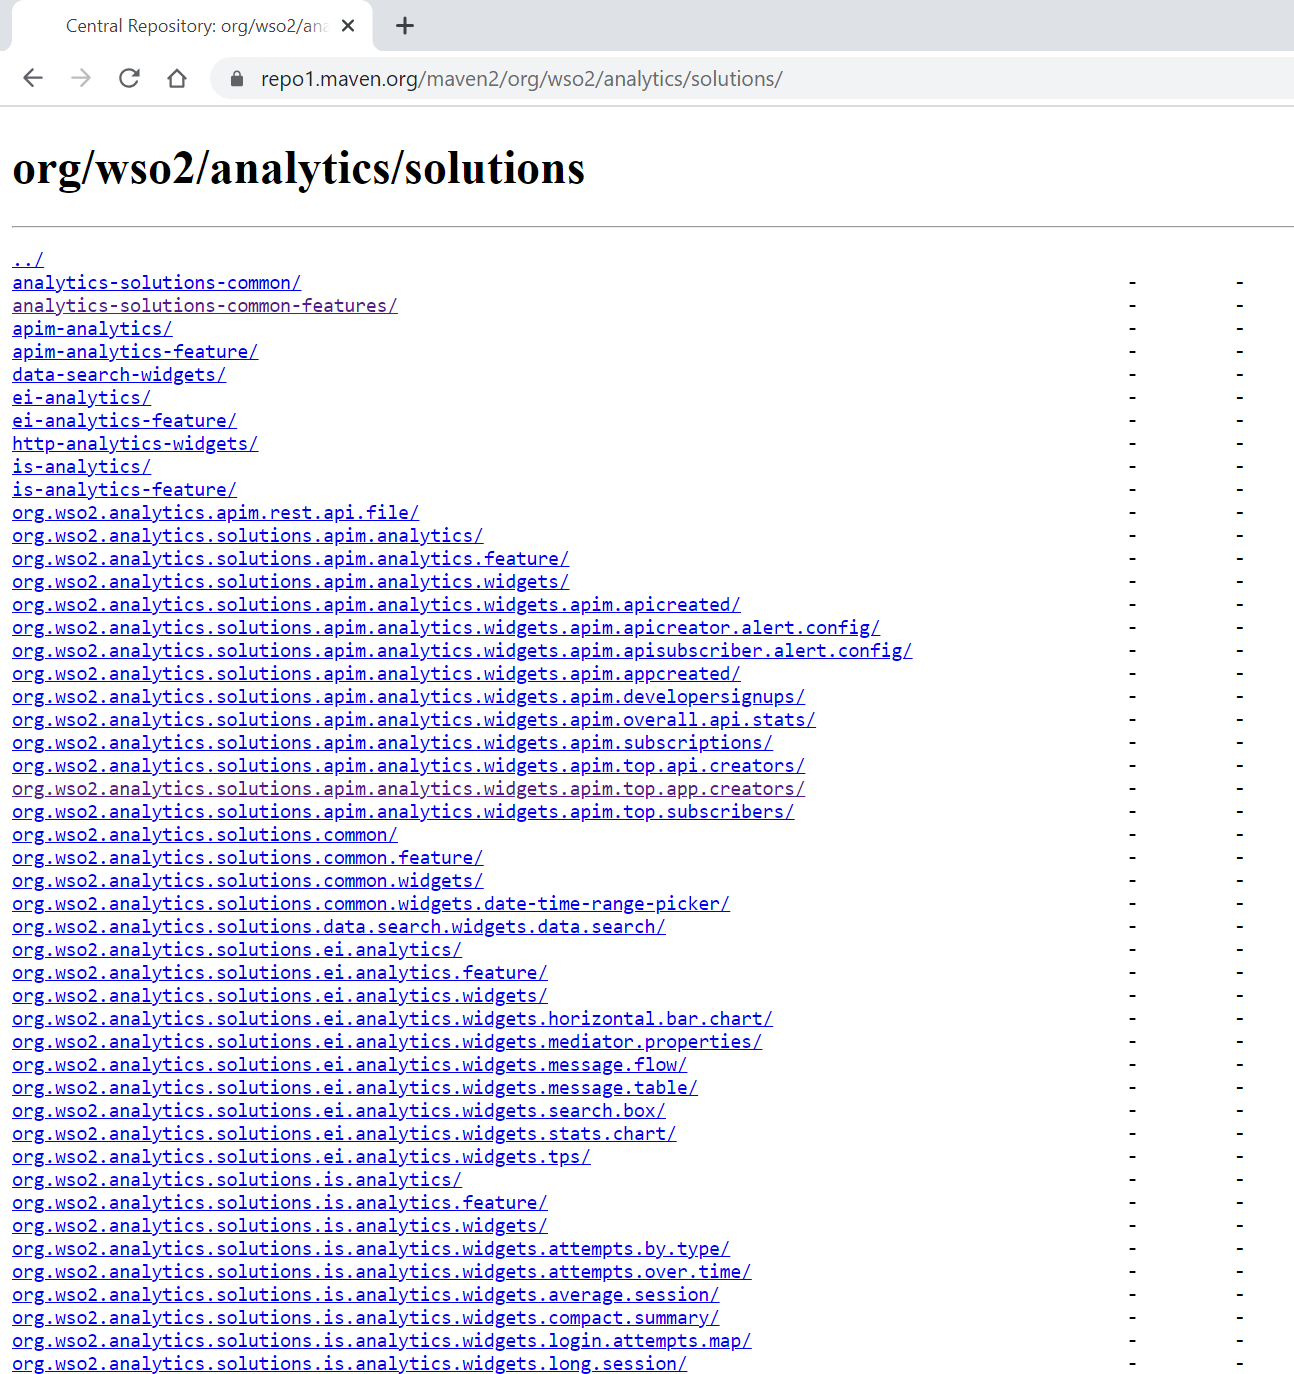Screen dimensions: 1294x1374
Task: Open ei-analytics/ folder
Action: 81,398
